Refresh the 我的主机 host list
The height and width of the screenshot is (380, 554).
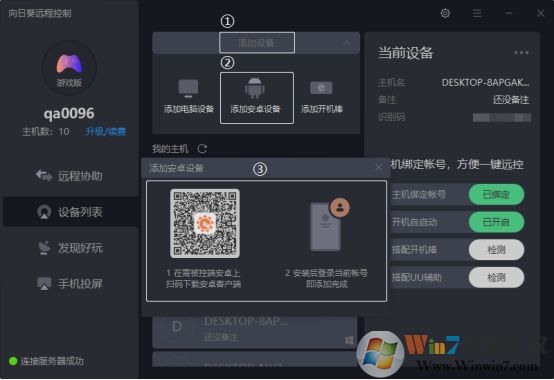point(202,149)
